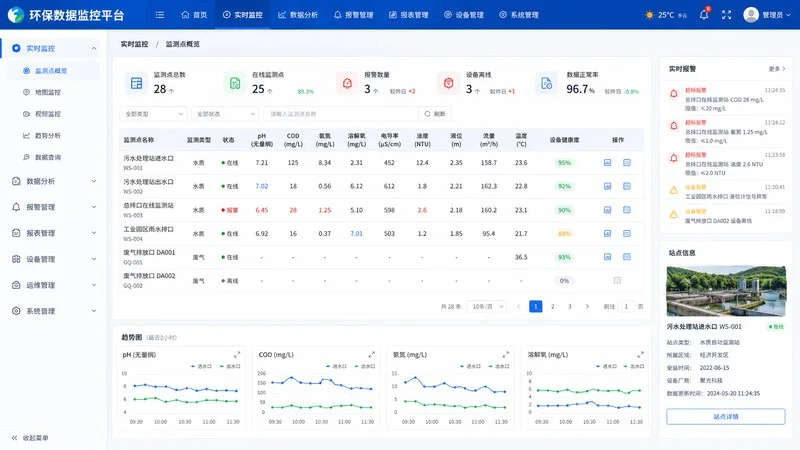Expand the 溶解氧 trend chart

(x=640, y=354)
